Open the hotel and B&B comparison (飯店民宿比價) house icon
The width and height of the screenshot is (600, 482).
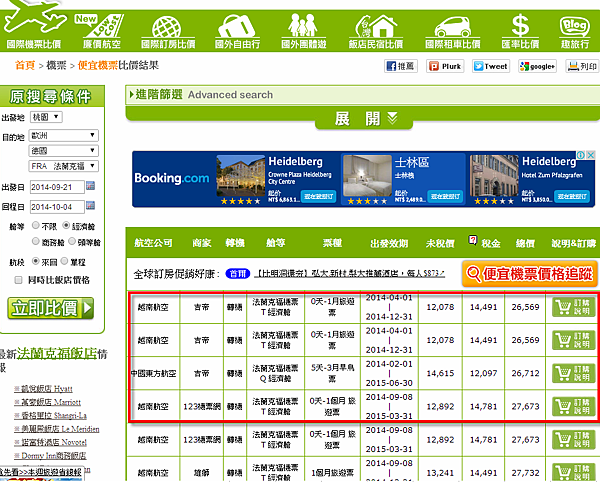click(375, 31)
